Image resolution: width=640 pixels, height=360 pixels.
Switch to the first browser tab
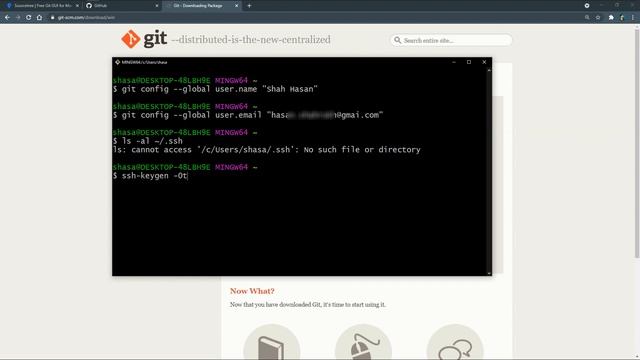pyautogui.click(x=41, y=6)
